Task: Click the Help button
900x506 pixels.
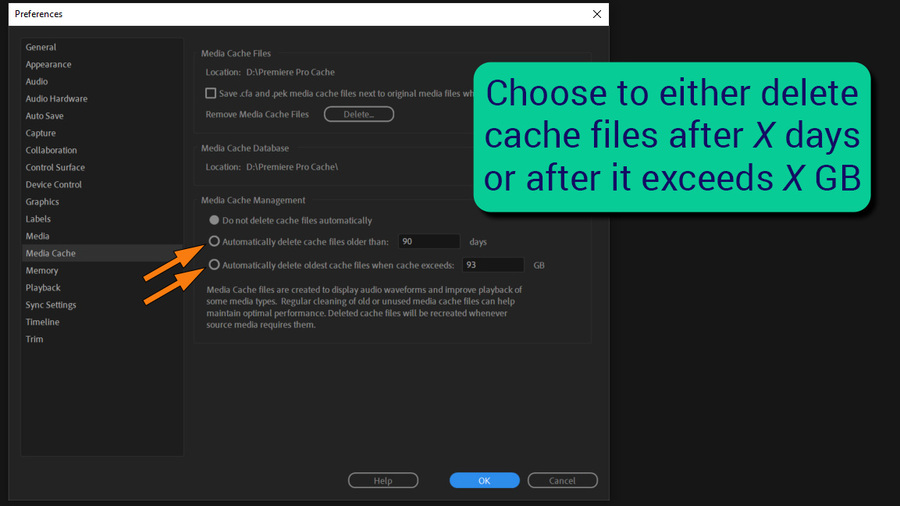Action: (x=383, y=481)
